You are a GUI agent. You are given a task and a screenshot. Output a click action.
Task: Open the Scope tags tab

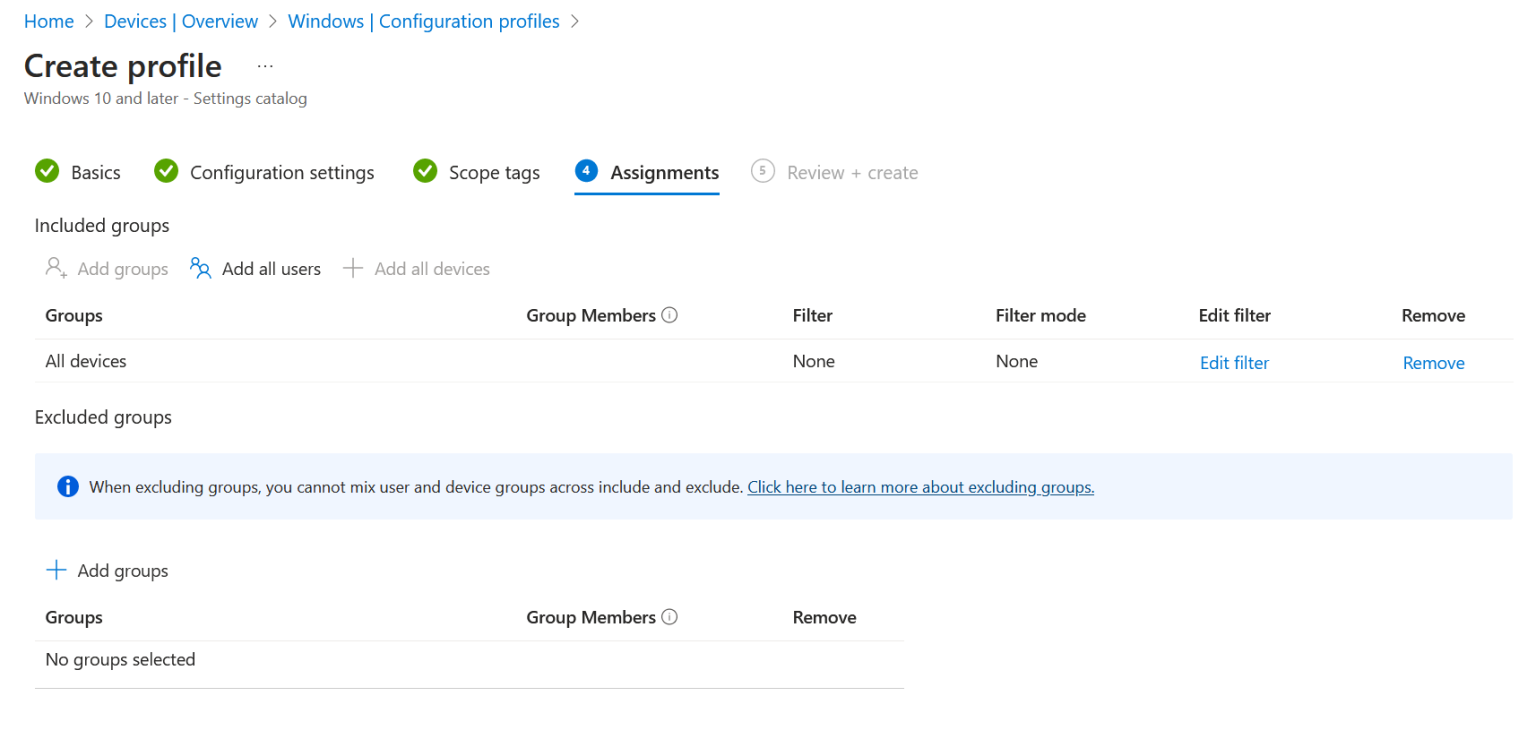pyautogui.click(x=494, y=173)
